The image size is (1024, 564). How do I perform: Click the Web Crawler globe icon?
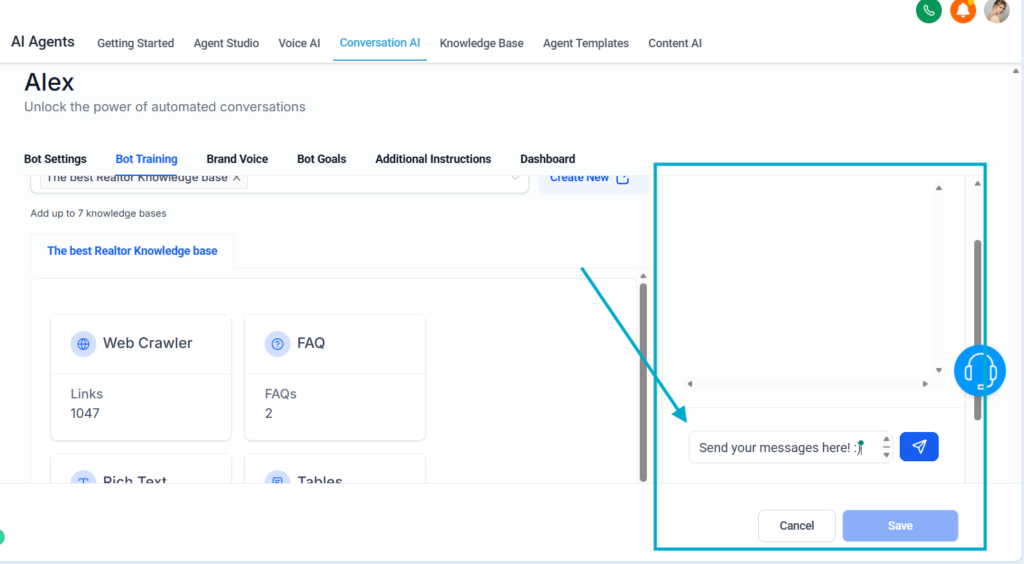point(83,343)
